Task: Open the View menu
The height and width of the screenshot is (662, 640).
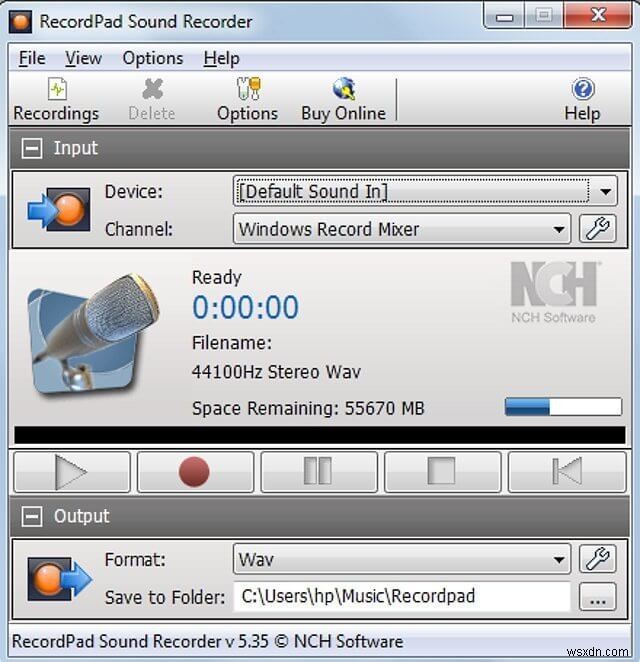Action: 83,58
